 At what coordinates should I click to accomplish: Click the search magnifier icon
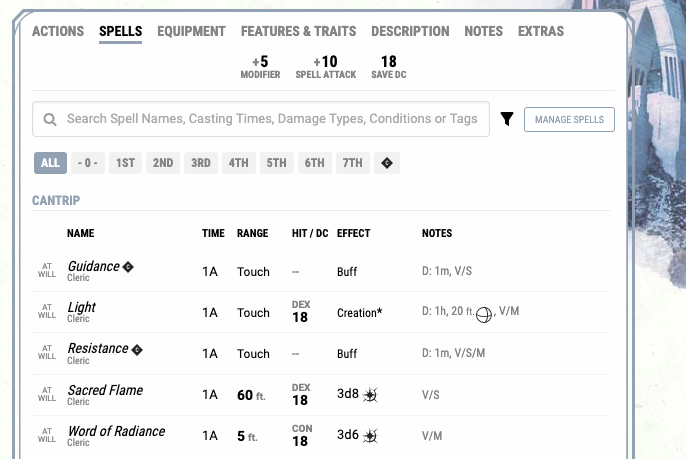tap(50, 119)
